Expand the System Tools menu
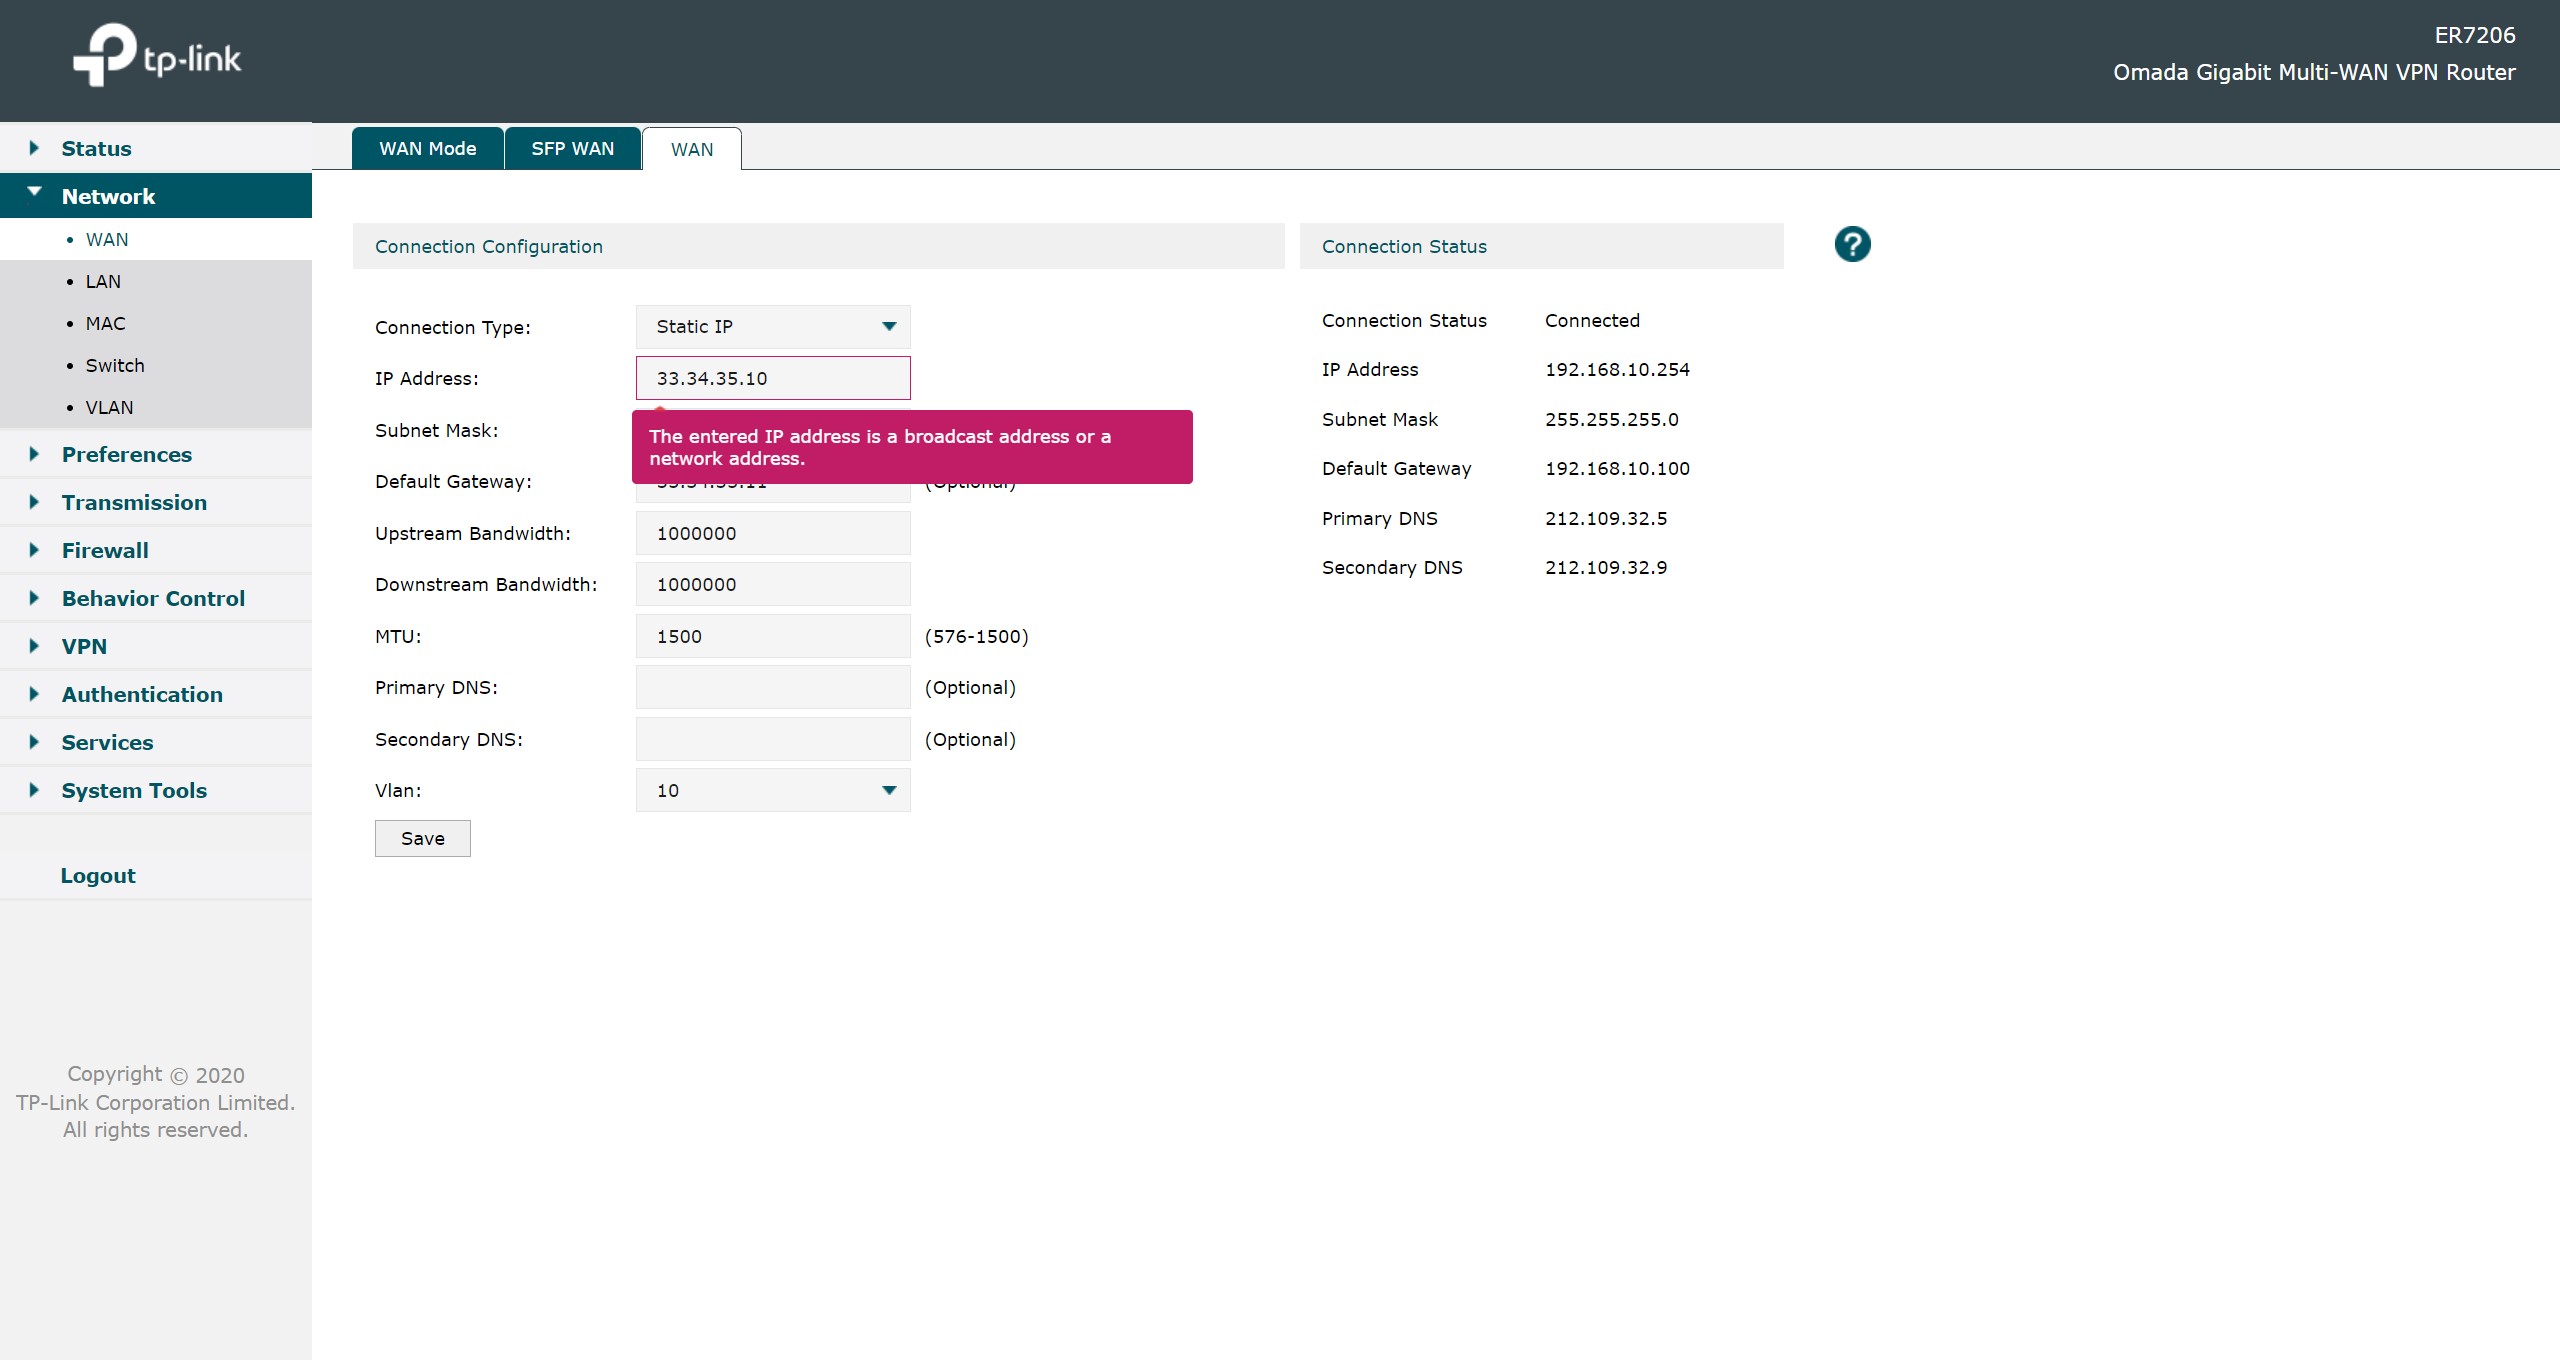Viewport: 2560px width, 1360px height. 134,790
